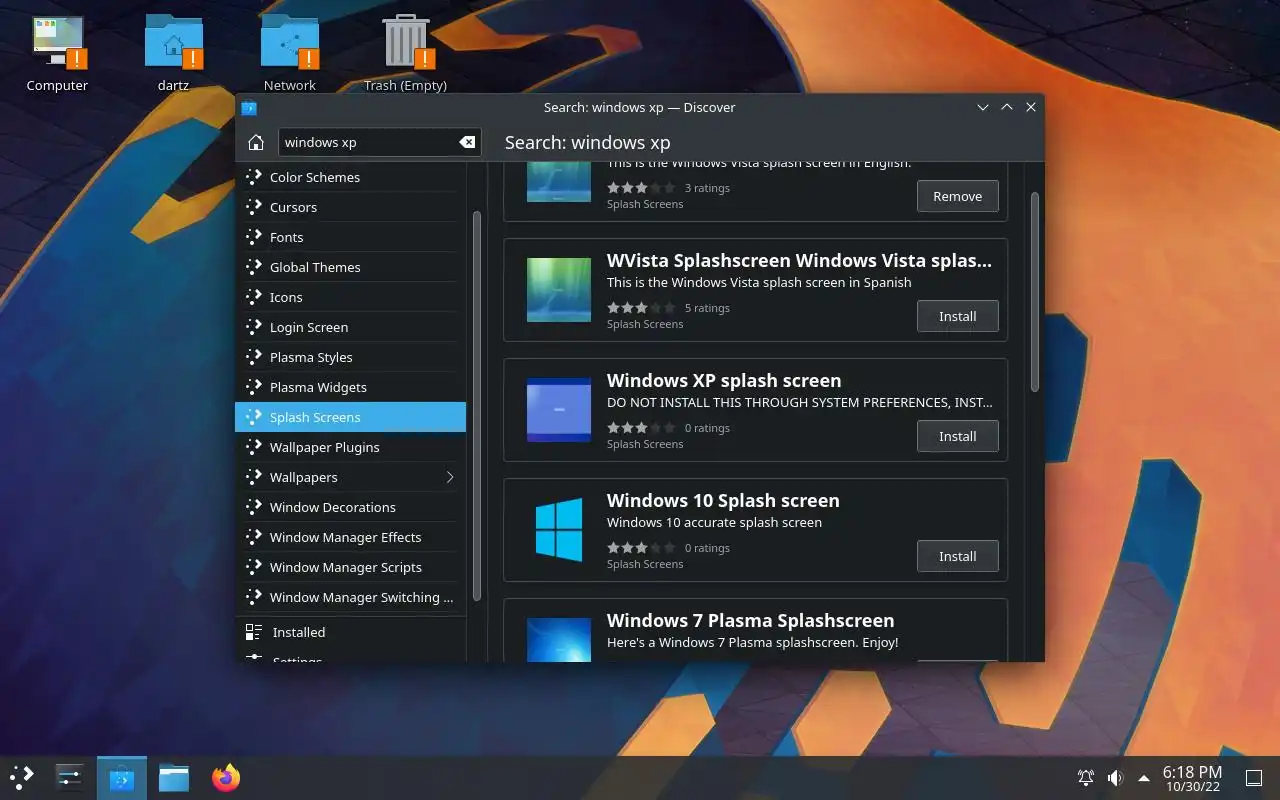Image resolution: width=1280 pixels, height=800 pixels.
Task: Open the Trash (Empty) desktop icon
Action: coord(405,54)
